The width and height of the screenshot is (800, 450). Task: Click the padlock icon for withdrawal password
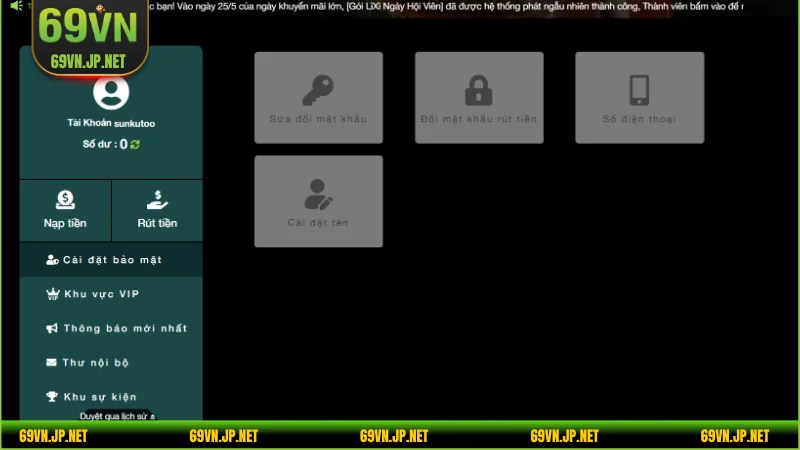coord(479,91)
